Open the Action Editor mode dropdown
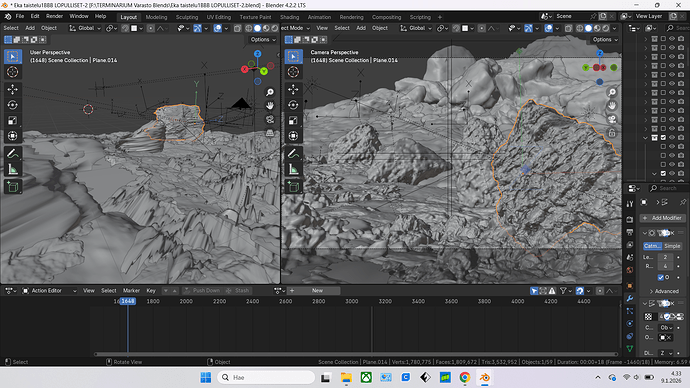 point(49,291)
